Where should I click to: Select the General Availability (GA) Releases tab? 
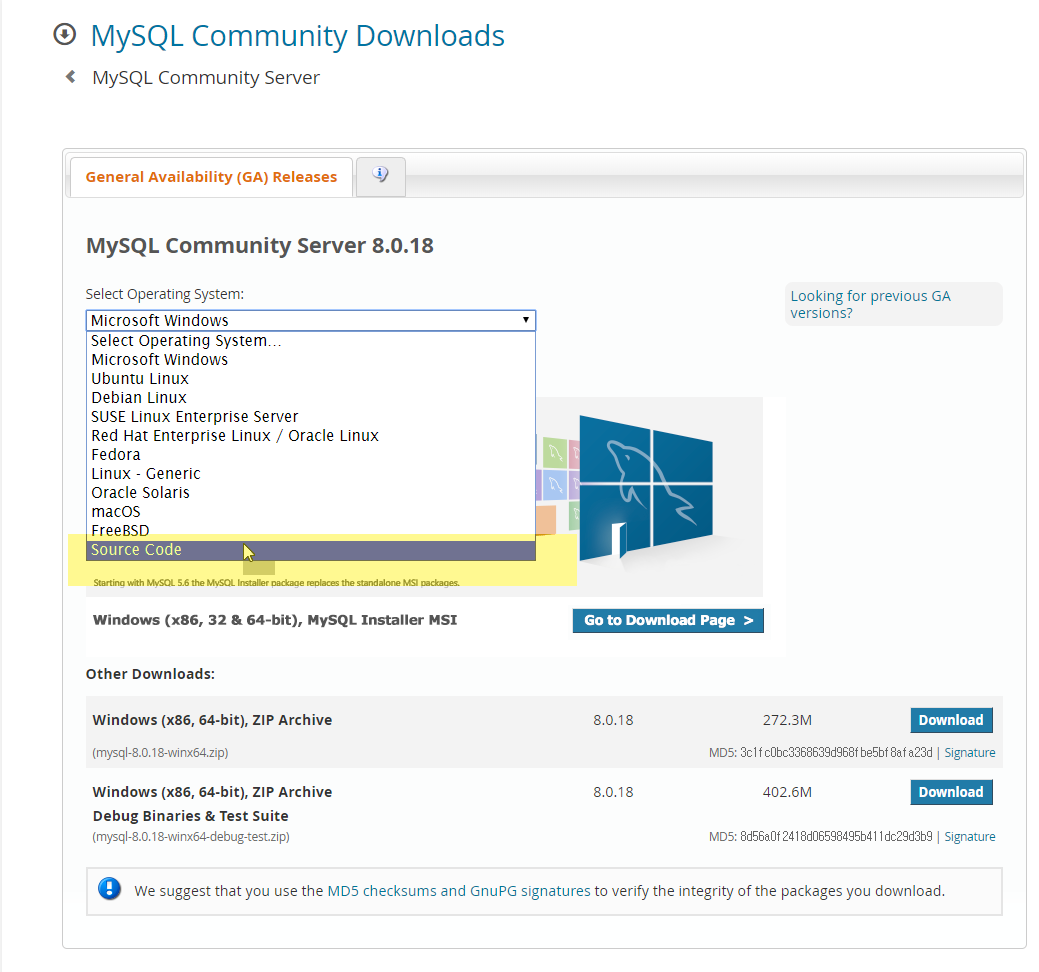coord(211,177)
